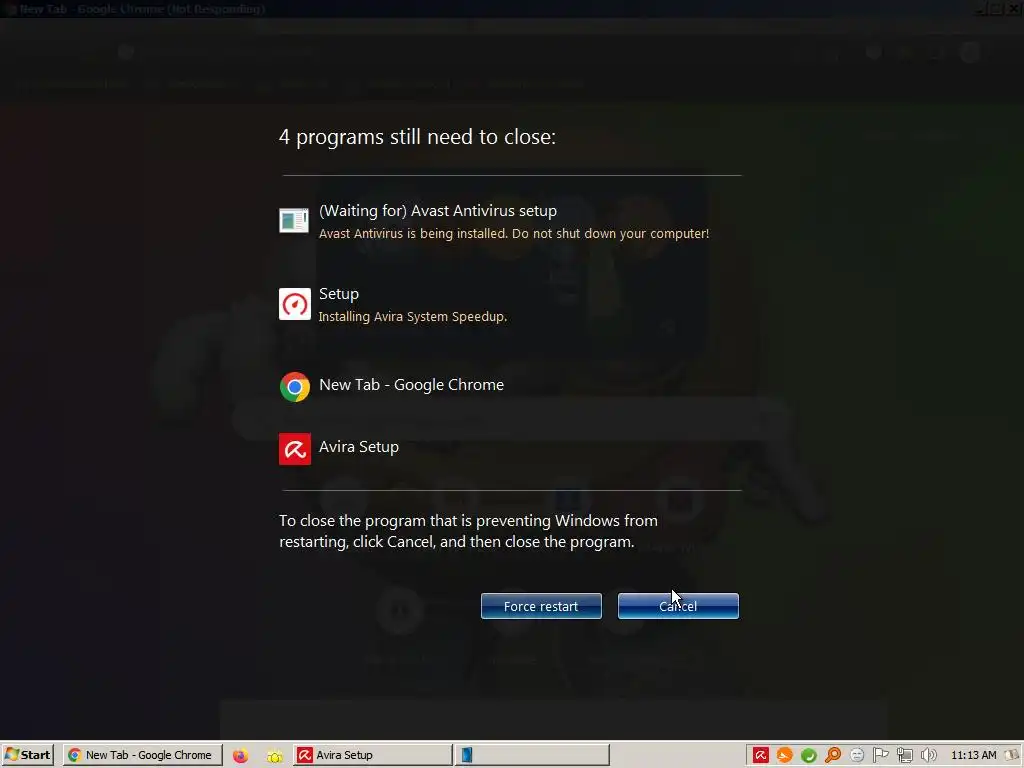
Task: Select the Avira System Speedup setup icon
Action: point(295,304)
